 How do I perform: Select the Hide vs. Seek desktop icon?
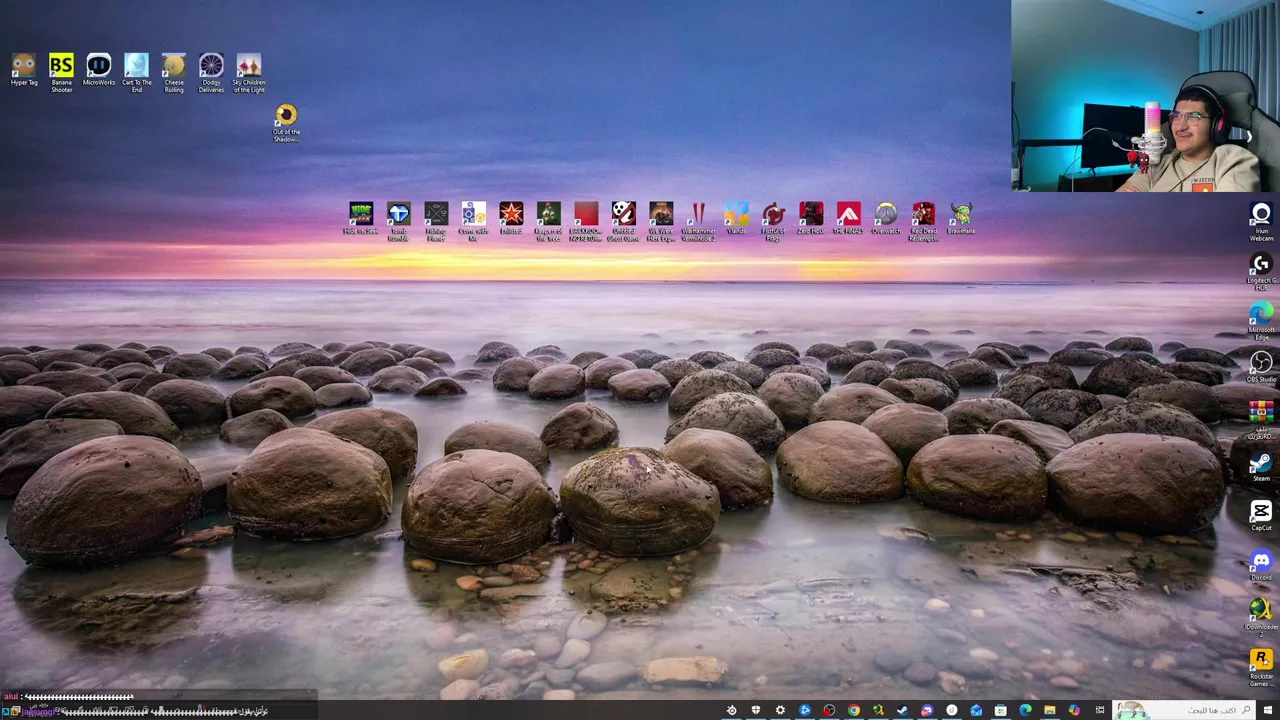pos(361,219)
